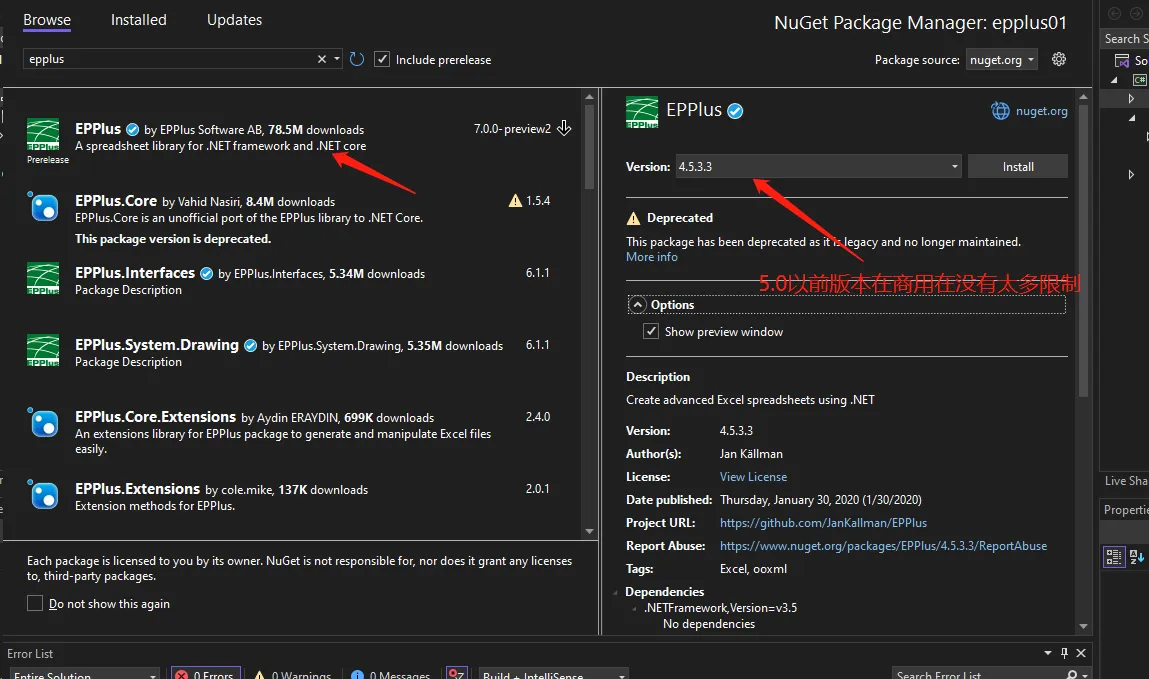Click the C# project icon in Solution Explorer

[1139, 79]
